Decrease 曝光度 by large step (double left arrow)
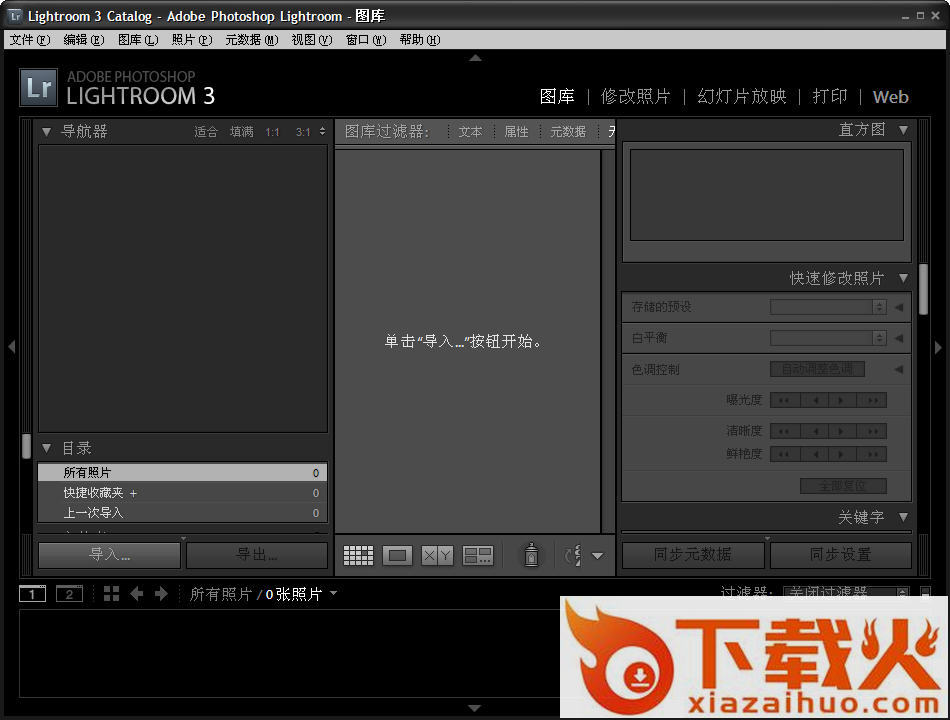This screenshot has width=950, height=720. pyautogui.click(x=785, y=400)
